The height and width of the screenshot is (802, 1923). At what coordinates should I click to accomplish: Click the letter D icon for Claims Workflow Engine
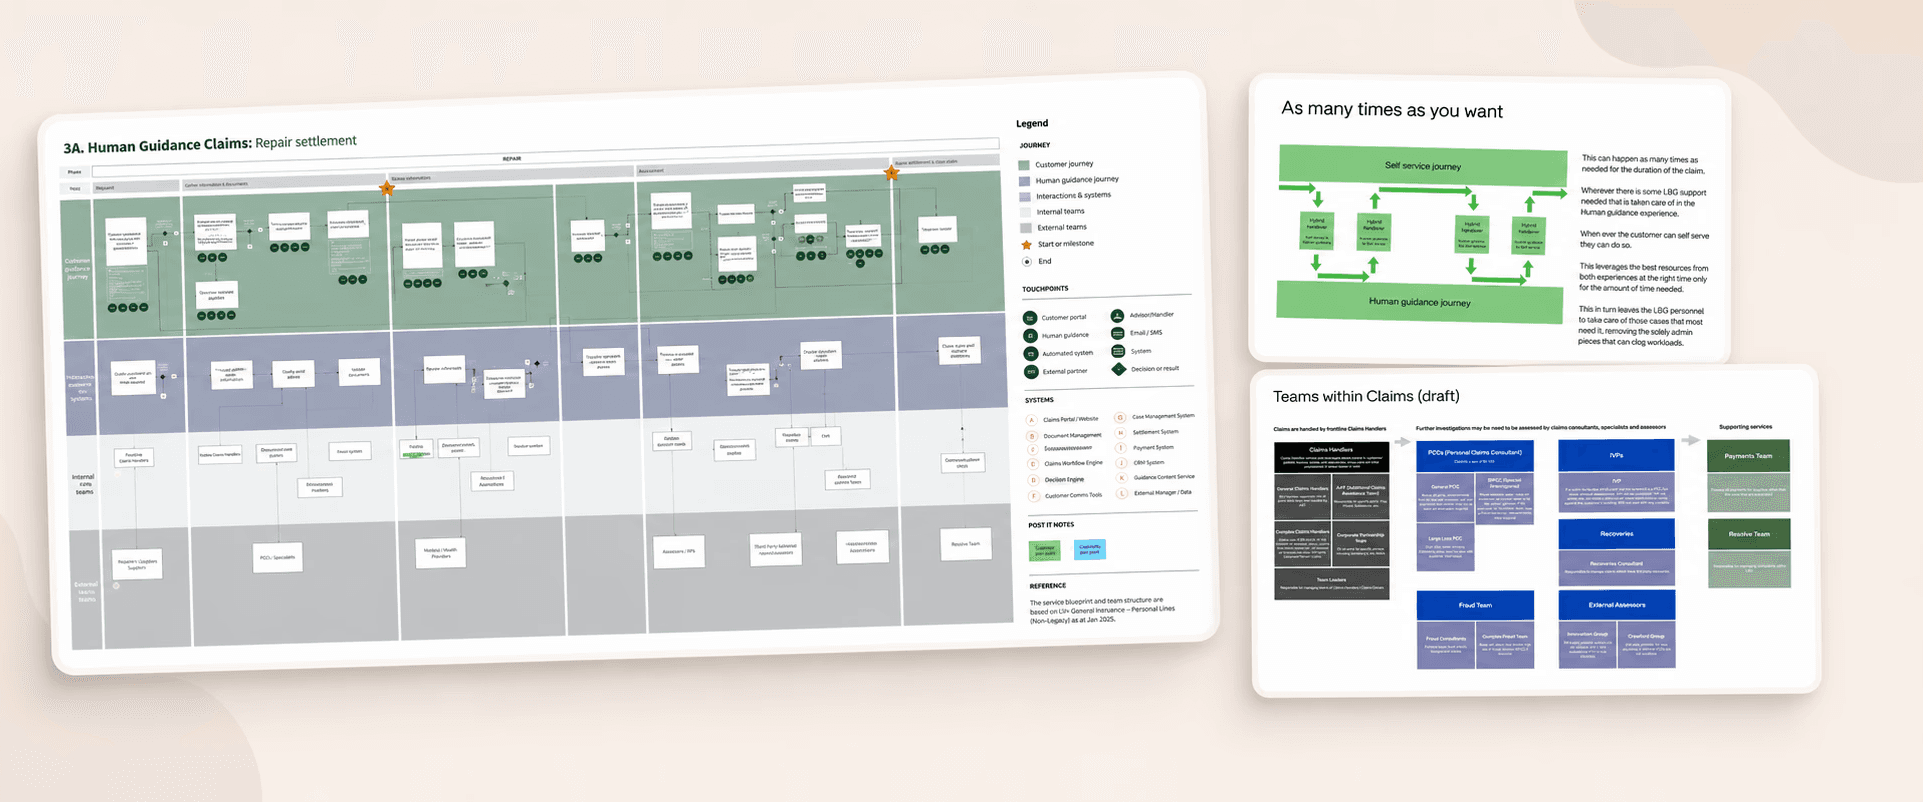click(1033, 464)
